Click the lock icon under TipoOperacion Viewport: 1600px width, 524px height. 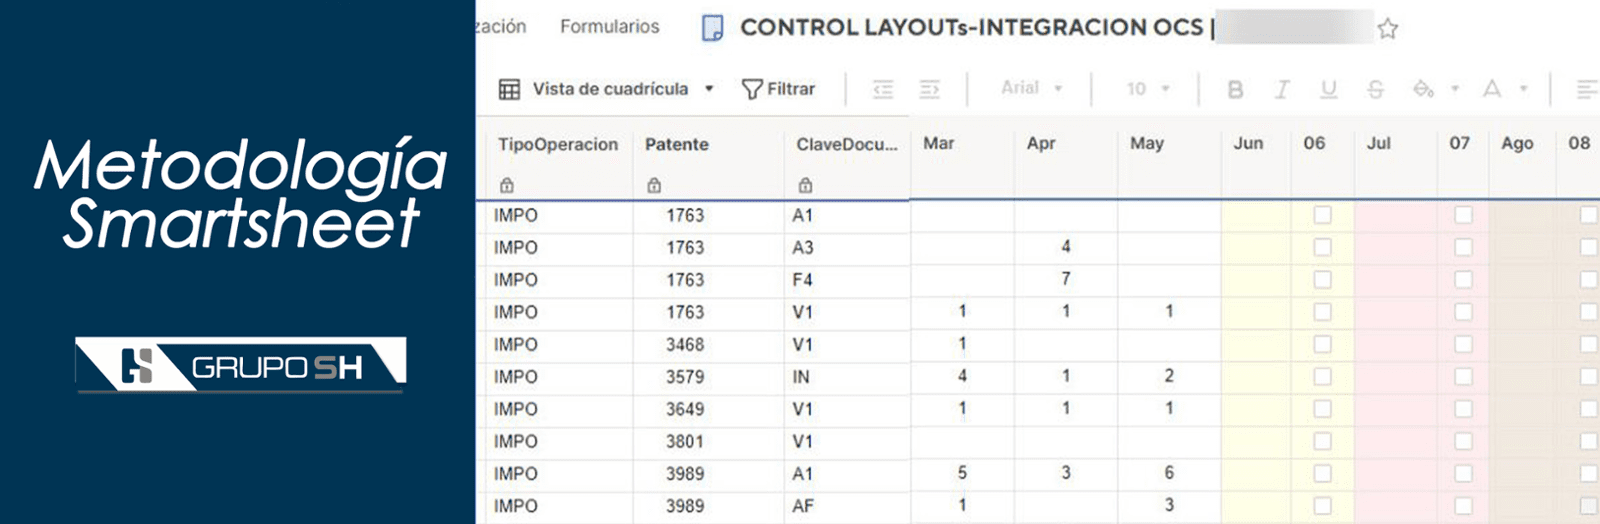coord(507,185)
